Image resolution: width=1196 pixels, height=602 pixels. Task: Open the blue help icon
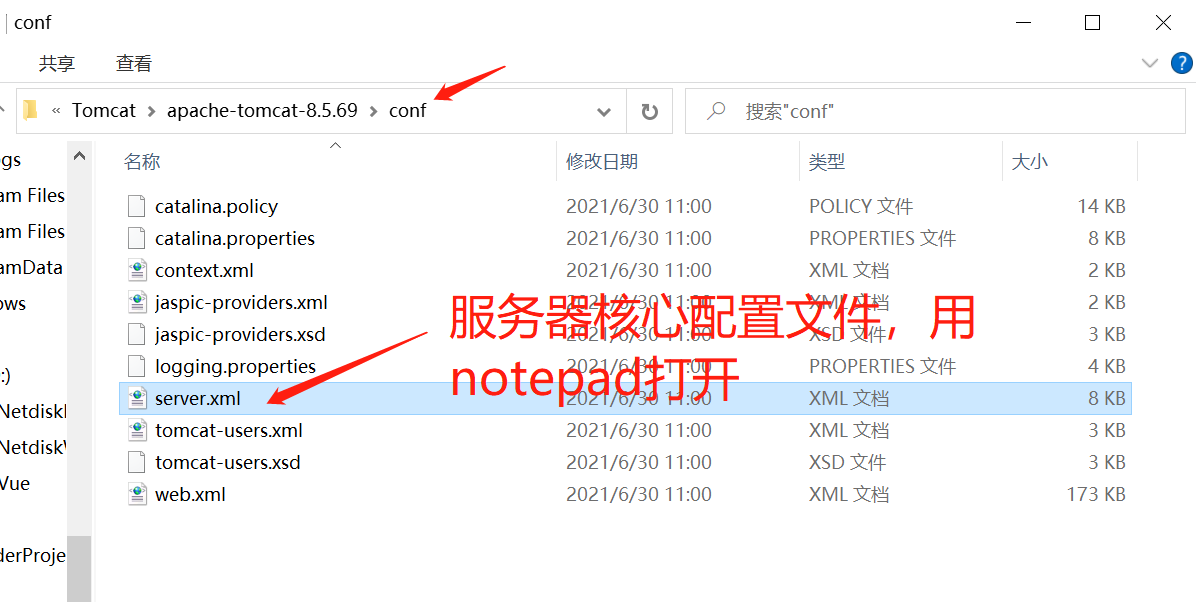(x=1182, y=63)
